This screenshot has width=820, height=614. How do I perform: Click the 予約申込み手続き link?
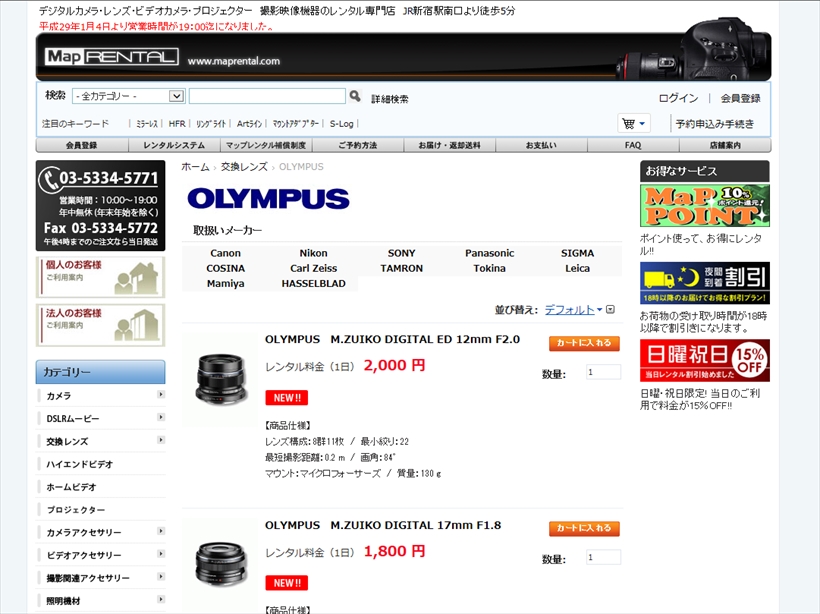pyautogui.click(x=715, y=124)
